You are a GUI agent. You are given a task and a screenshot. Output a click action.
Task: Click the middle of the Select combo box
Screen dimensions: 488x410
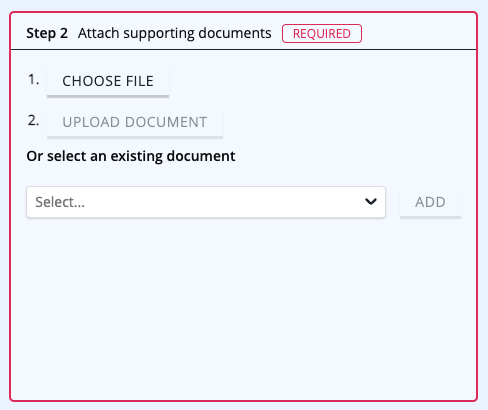[206, 202]
